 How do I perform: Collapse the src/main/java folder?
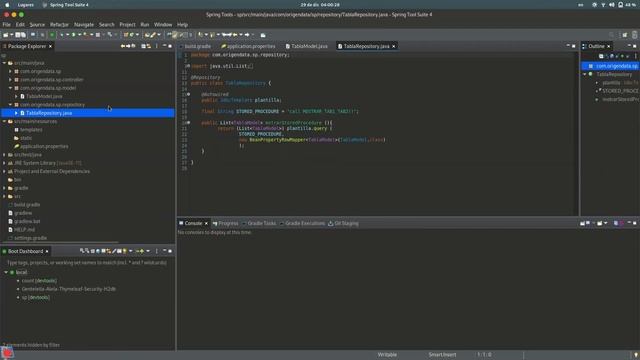pos(4,63)
